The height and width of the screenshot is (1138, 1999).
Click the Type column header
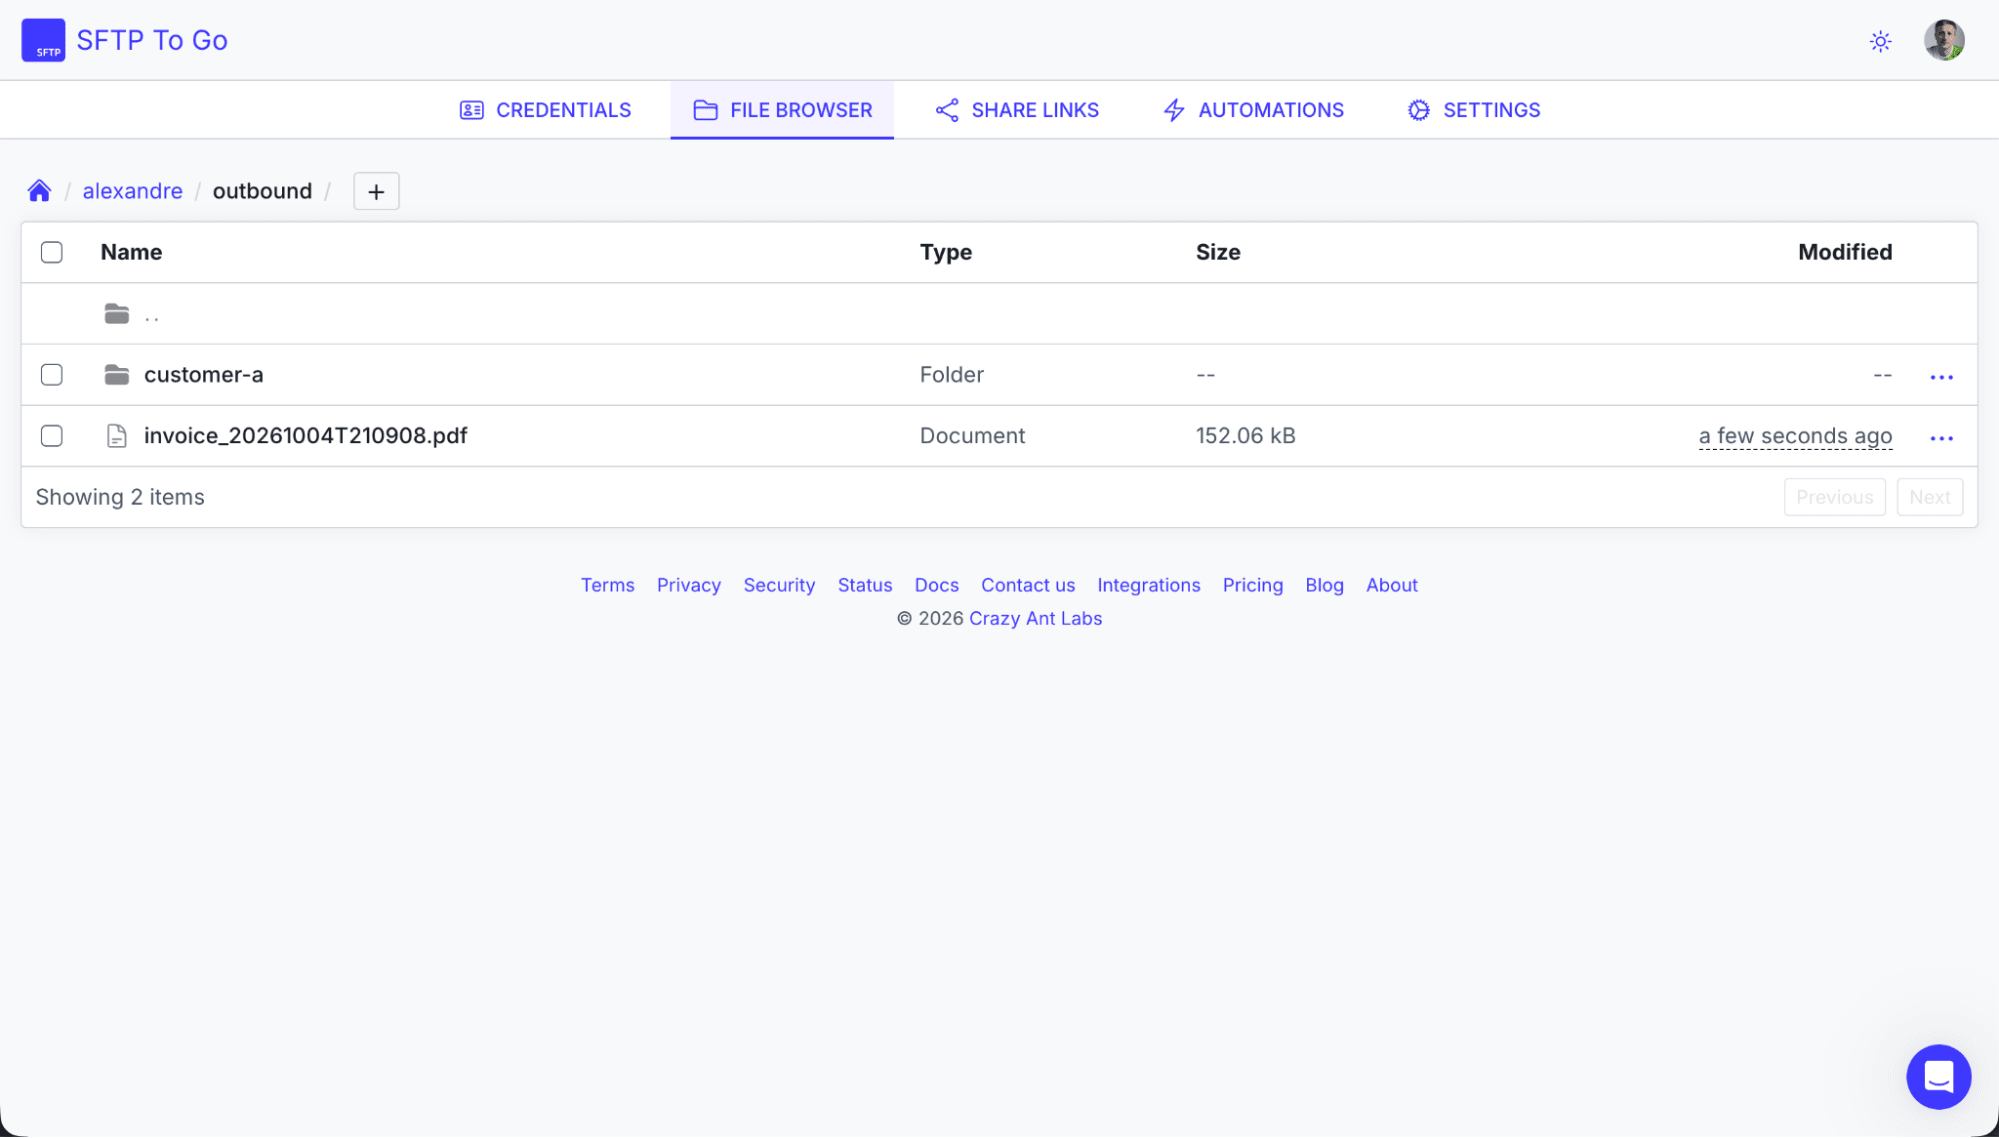tap(945, 252)
